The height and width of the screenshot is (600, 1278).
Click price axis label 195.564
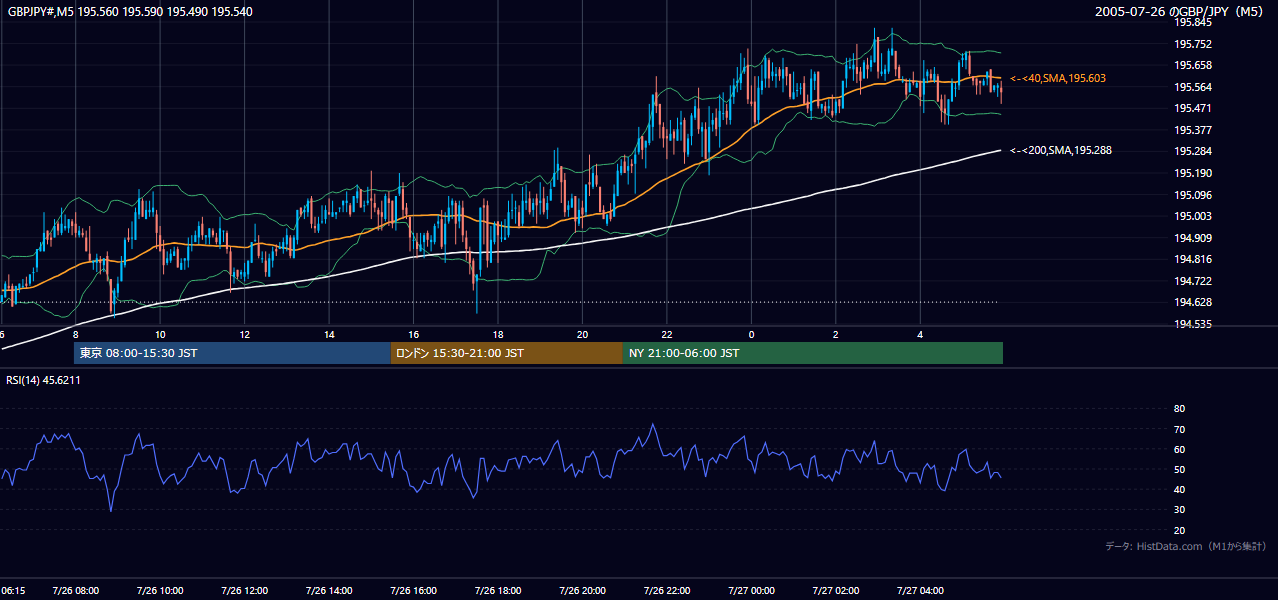[1192, 87]
